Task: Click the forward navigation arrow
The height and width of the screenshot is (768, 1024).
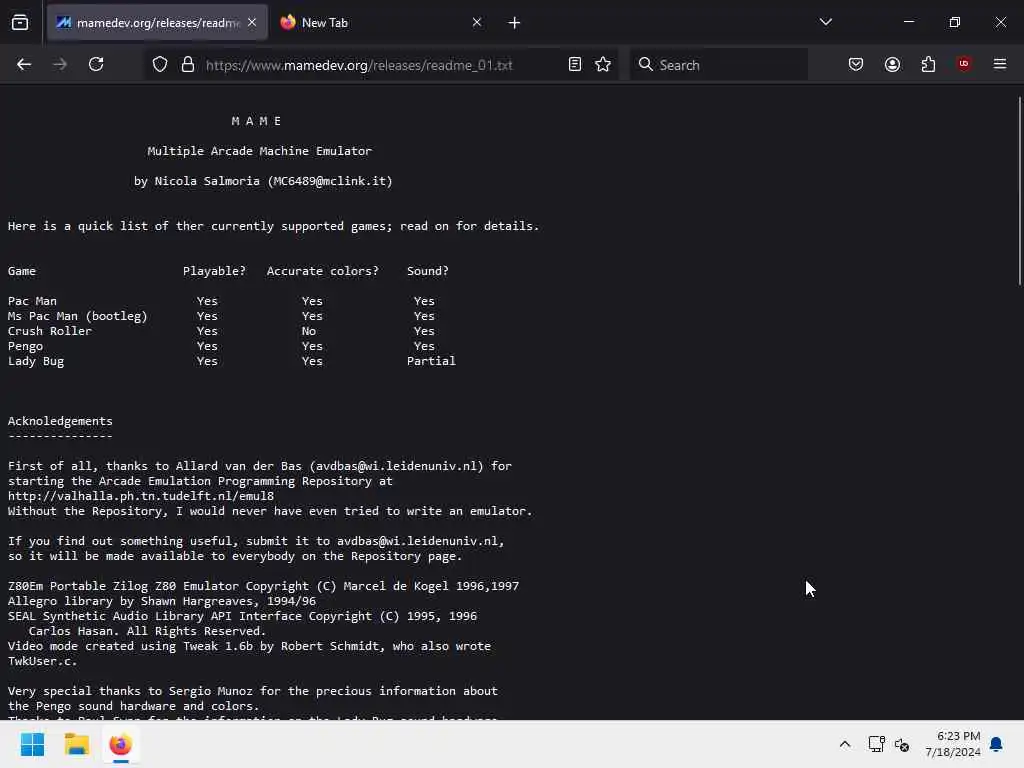Action: click(x=60, y=64)
